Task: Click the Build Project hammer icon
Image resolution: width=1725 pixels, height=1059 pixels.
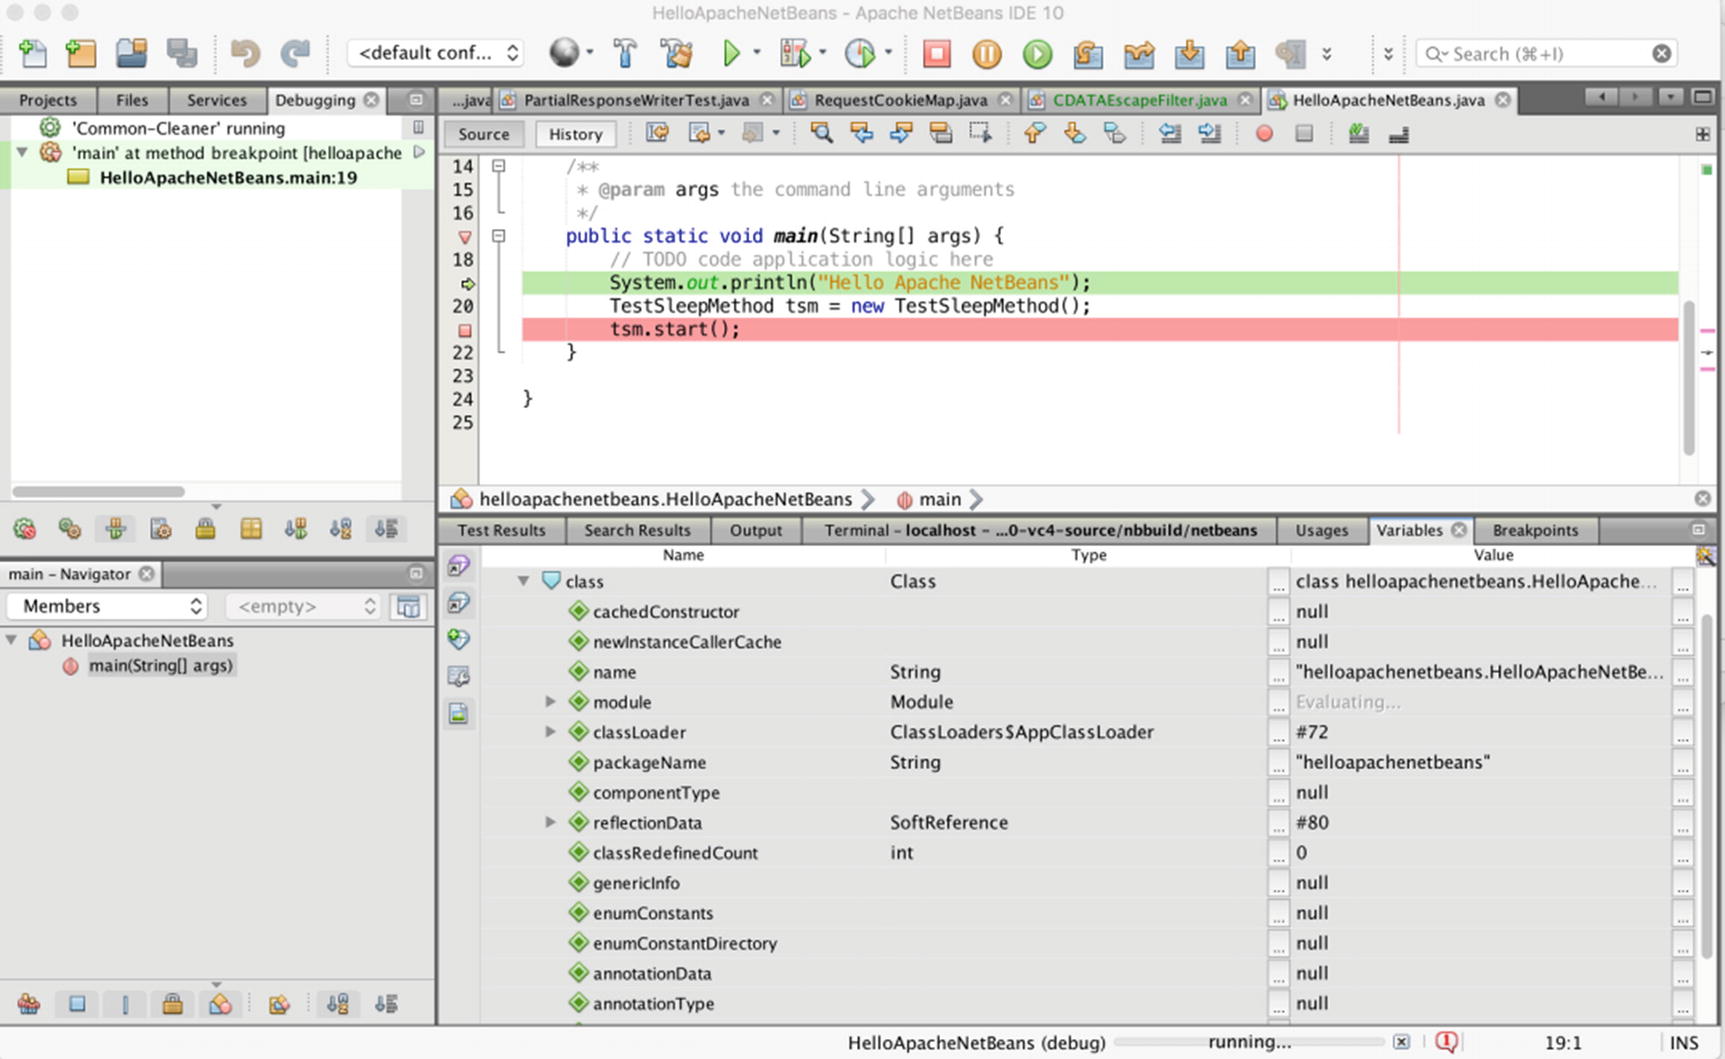Action: pyautogui.click(x=625, y=53)
